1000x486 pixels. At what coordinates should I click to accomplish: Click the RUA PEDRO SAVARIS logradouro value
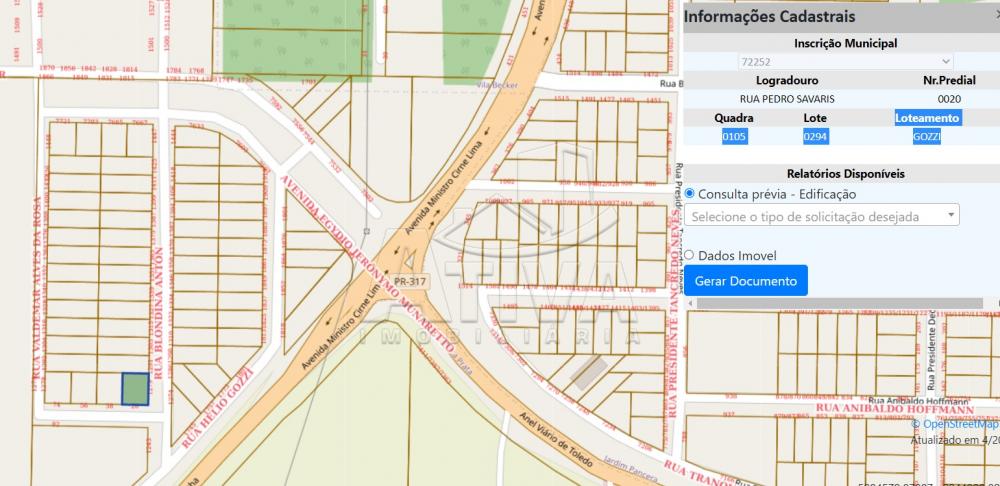pos(787,99)
